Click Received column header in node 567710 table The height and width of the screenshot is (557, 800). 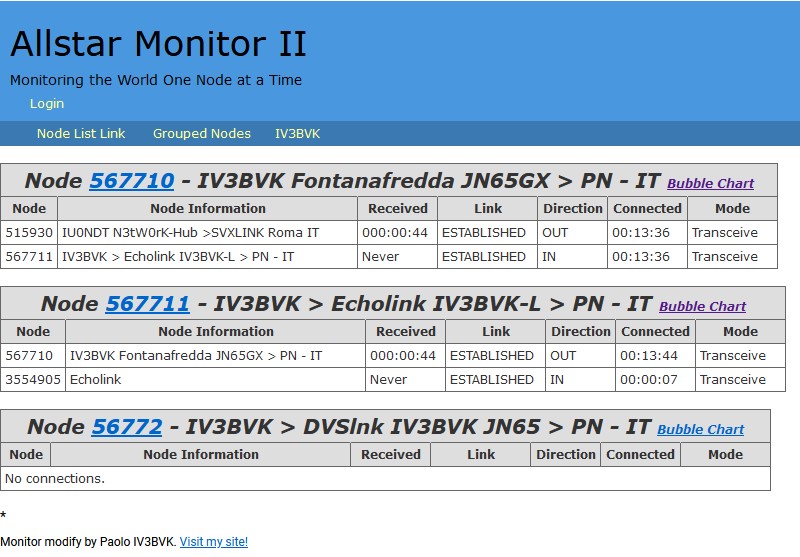(398, 209)
